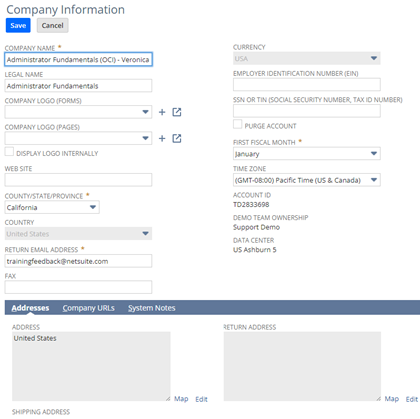Open Company Logo (Forms) dropdown list
The width and height of the screenshot is (420, 419).
pos(78,112)
